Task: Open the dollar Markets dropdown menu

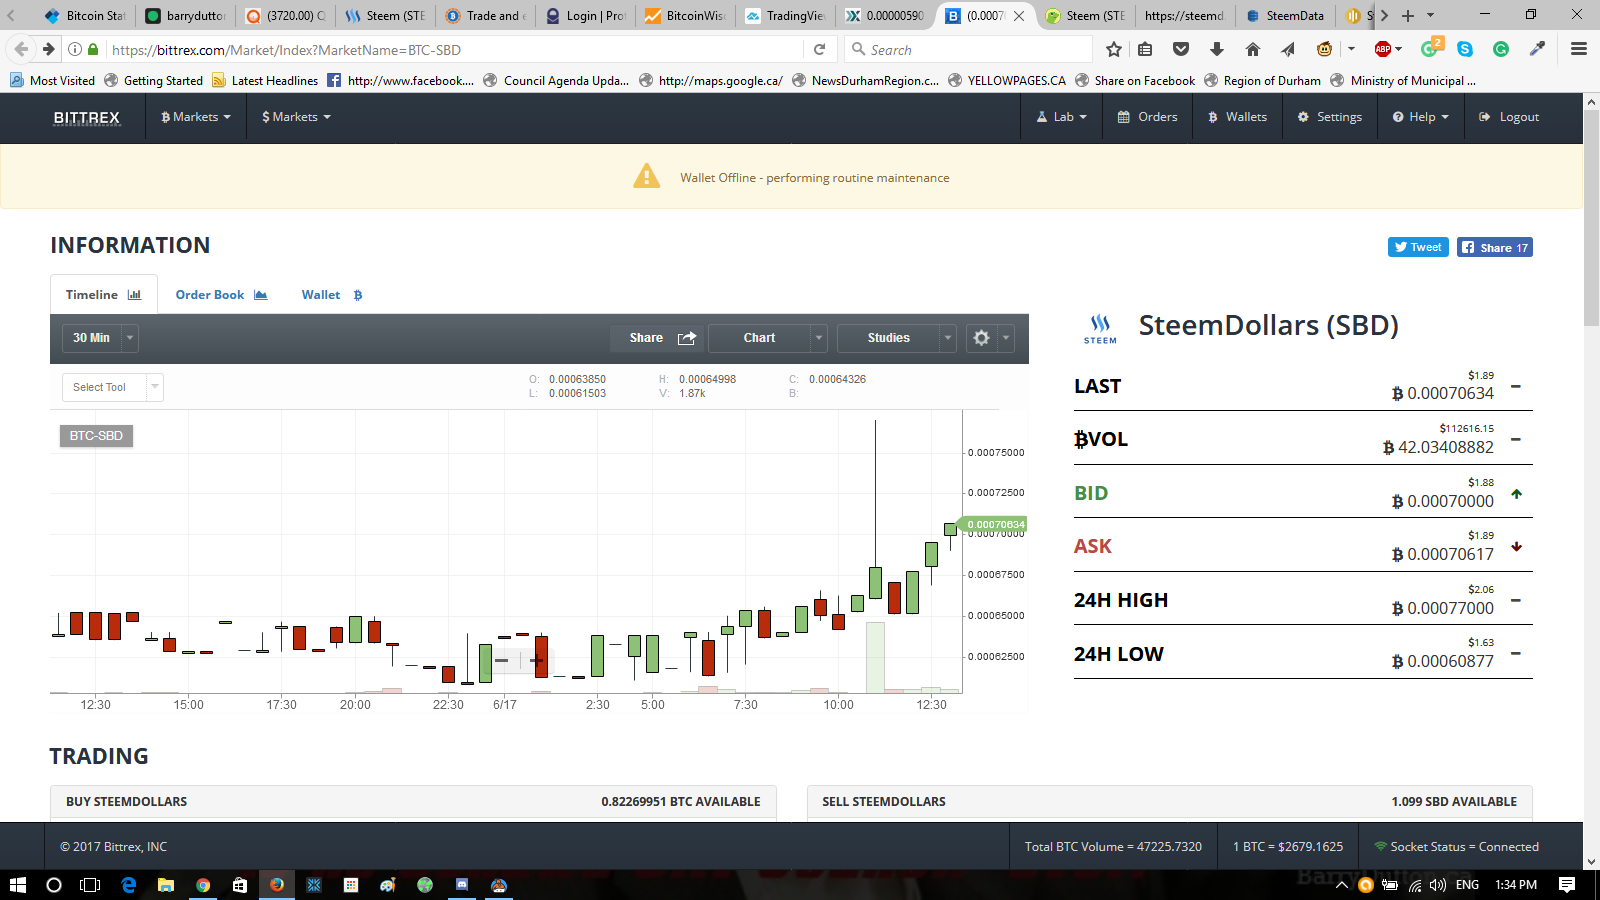Action: pyautogui.click(x=296, y=117)
